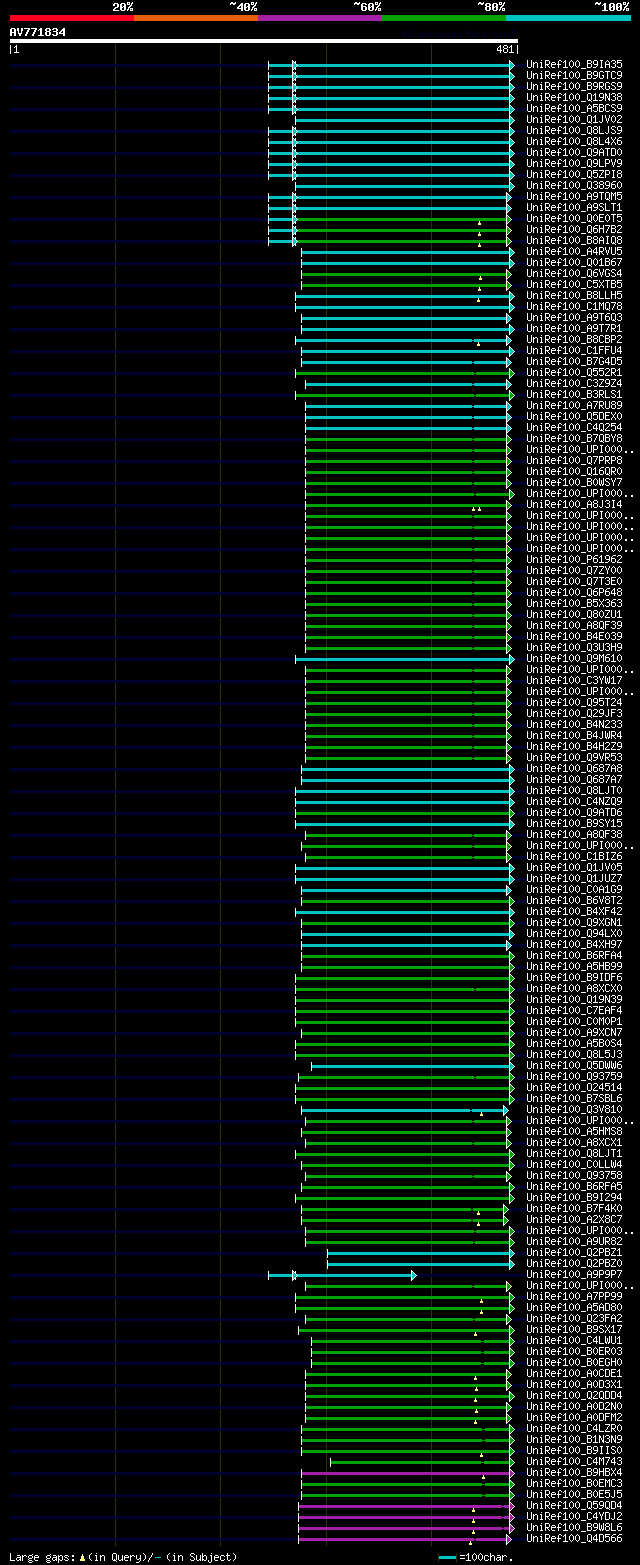
Task: Click the UniRef100_Q5ZPI8 entry
Action: pos(574,174)
